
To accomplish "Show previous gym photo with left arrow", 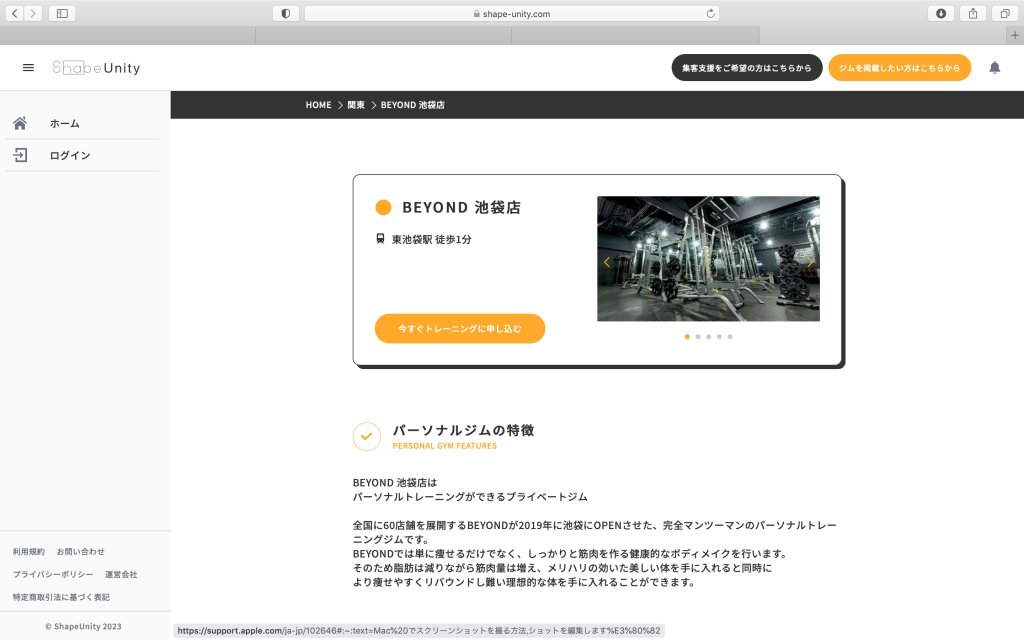I will tap(607, 262).
